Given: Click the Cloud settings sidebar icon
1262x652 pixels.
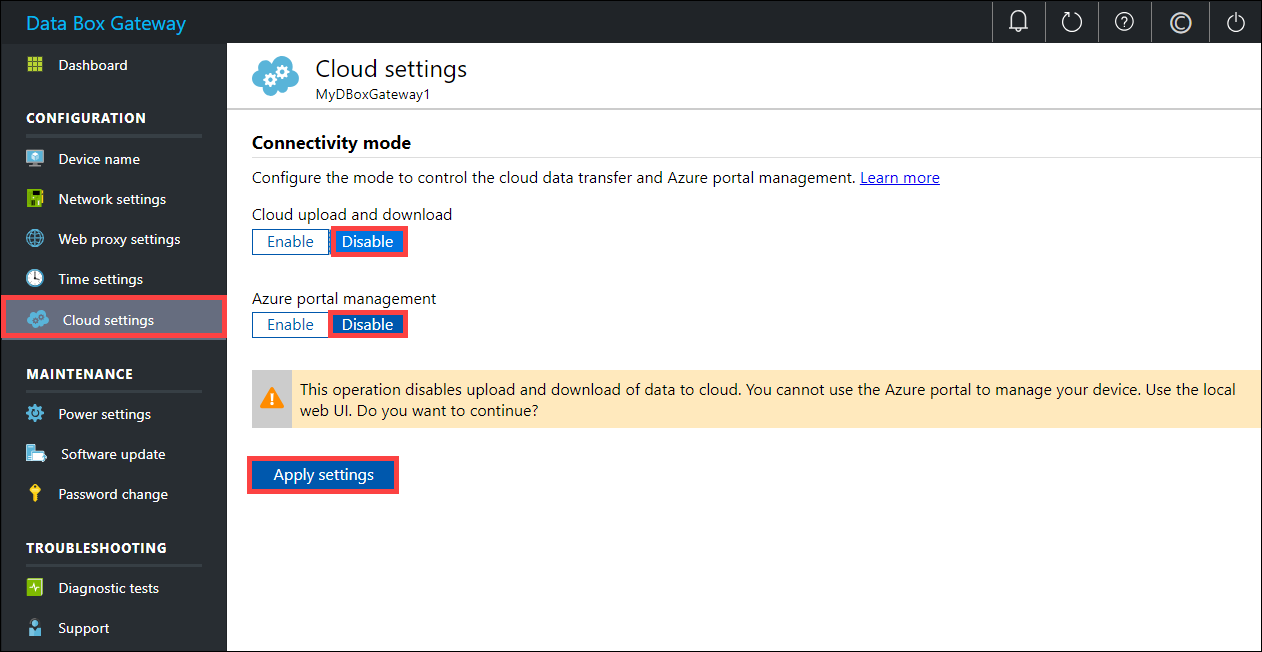Looking at the screenshot, I should point(38,320).
